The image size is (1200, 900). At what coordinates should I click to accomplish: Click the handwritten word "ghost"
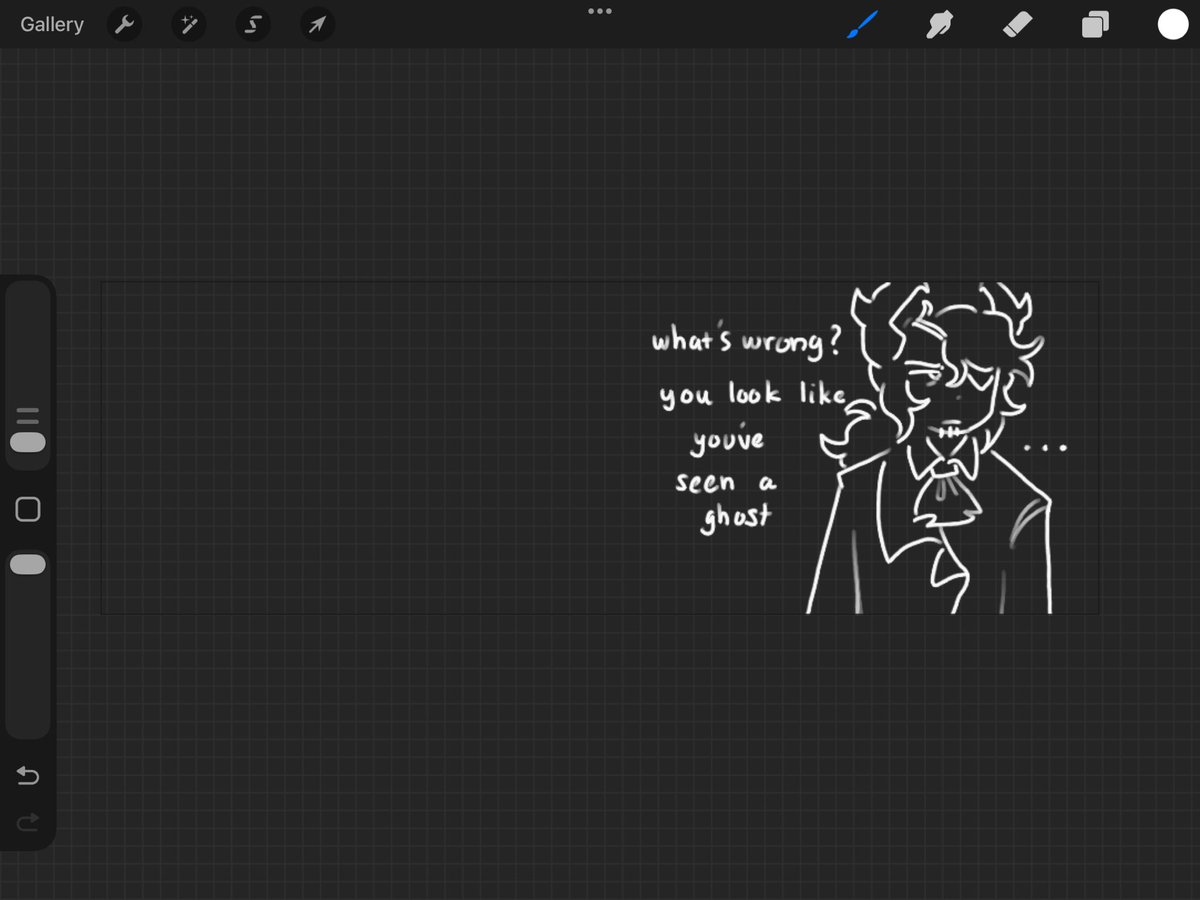point(736,517)
